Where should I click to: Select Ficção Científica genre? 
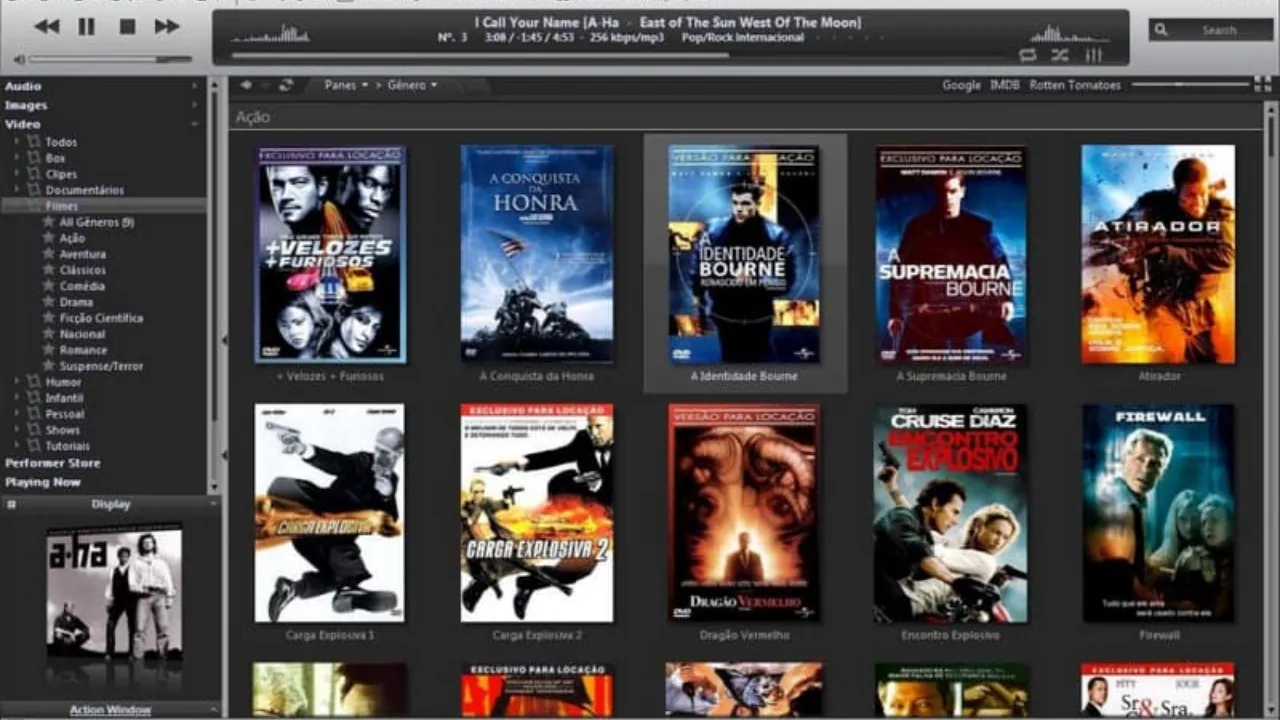101,318
